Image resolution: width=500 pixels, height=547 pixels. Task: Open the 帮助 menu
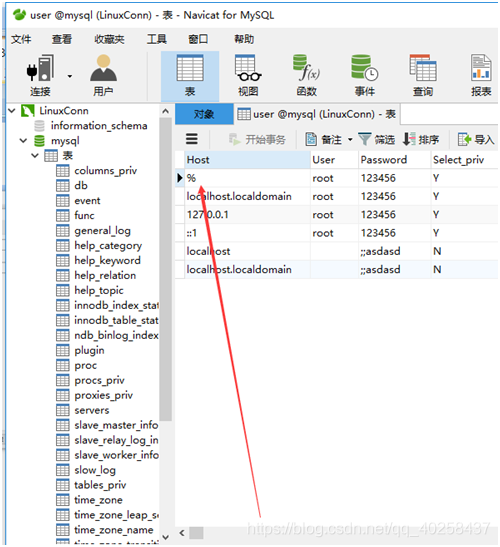244,39
